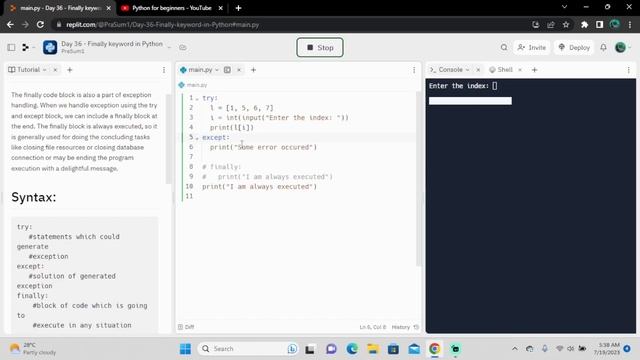Open the taskbar clock and date
640x360 pixels.
pos(607,349)
